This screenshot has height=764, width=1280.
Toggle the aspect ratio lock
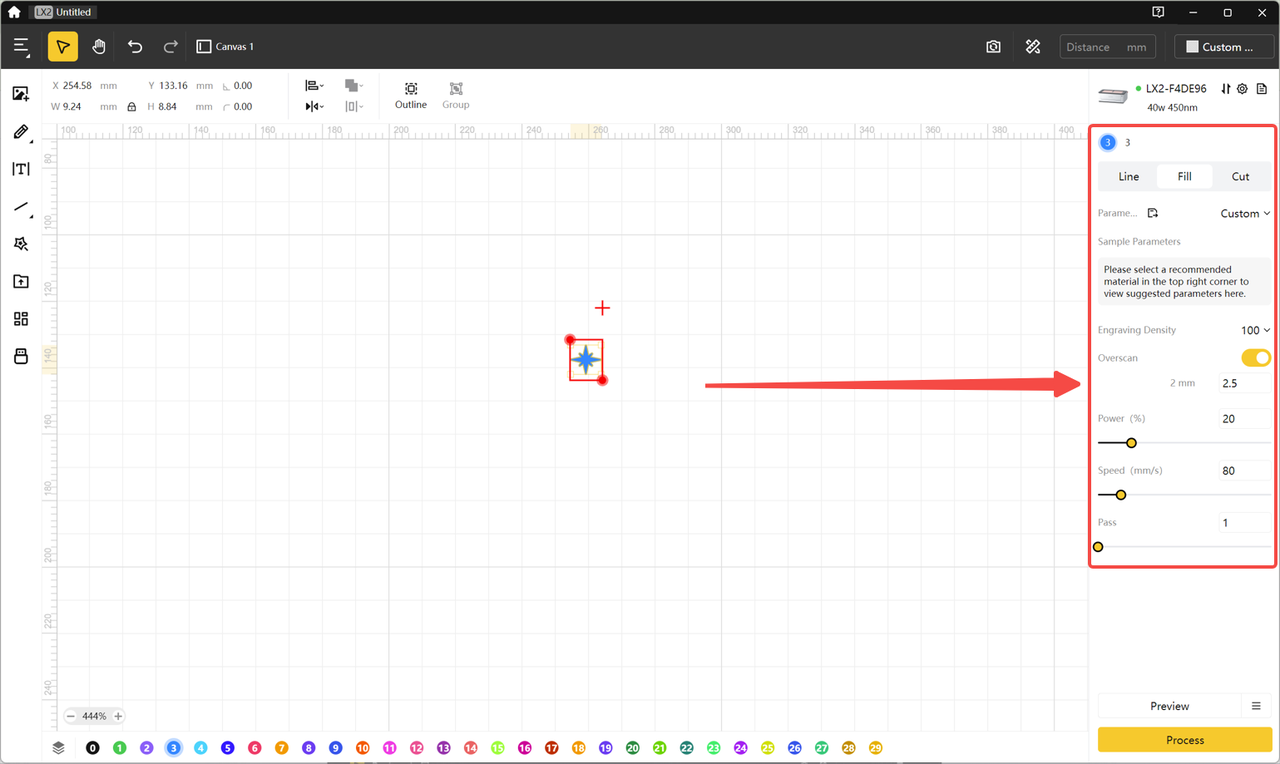131,106
